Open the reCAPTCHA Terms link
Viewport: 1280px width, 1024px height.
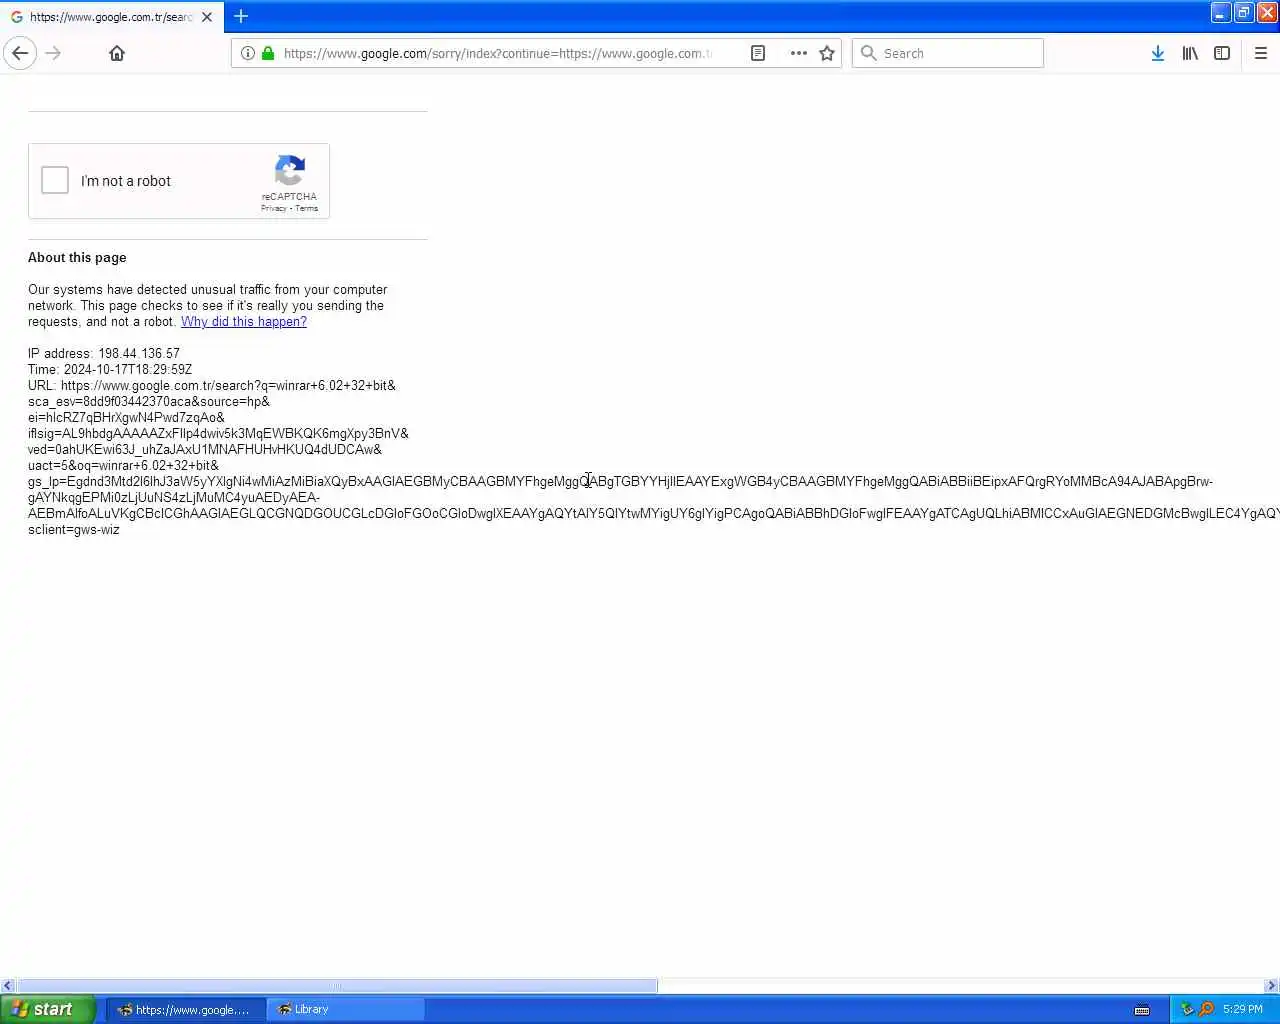click(x=306, y=208)
